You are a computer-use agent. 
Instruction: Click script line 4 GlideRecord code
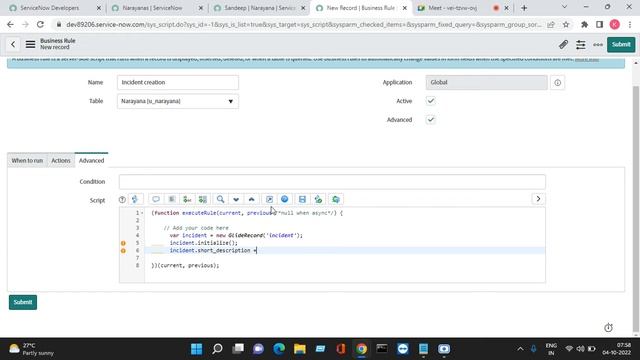point(236,236)
